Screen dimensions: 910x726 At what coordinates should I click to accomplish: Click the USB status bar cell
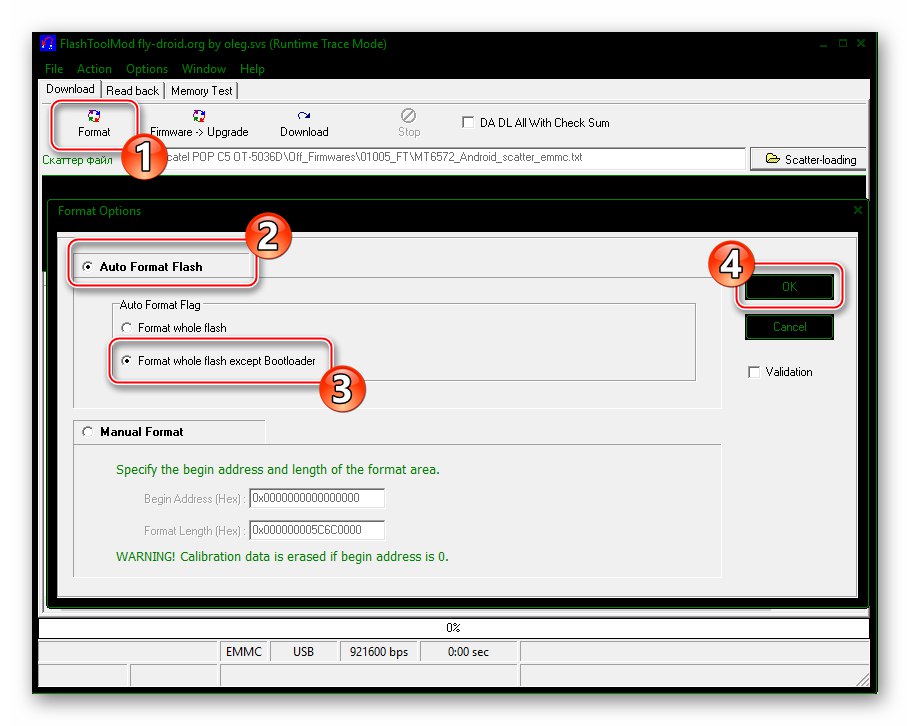(304, 652)
